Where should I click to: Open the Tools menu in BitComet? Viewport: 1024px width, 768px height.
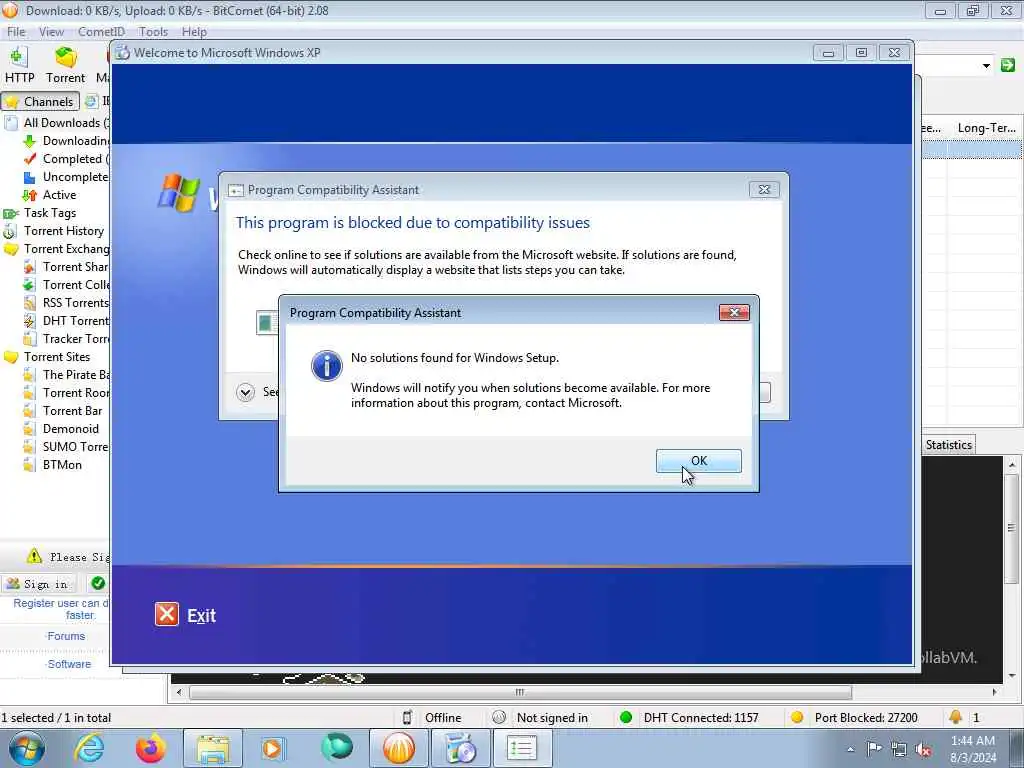tap(153, 31)
